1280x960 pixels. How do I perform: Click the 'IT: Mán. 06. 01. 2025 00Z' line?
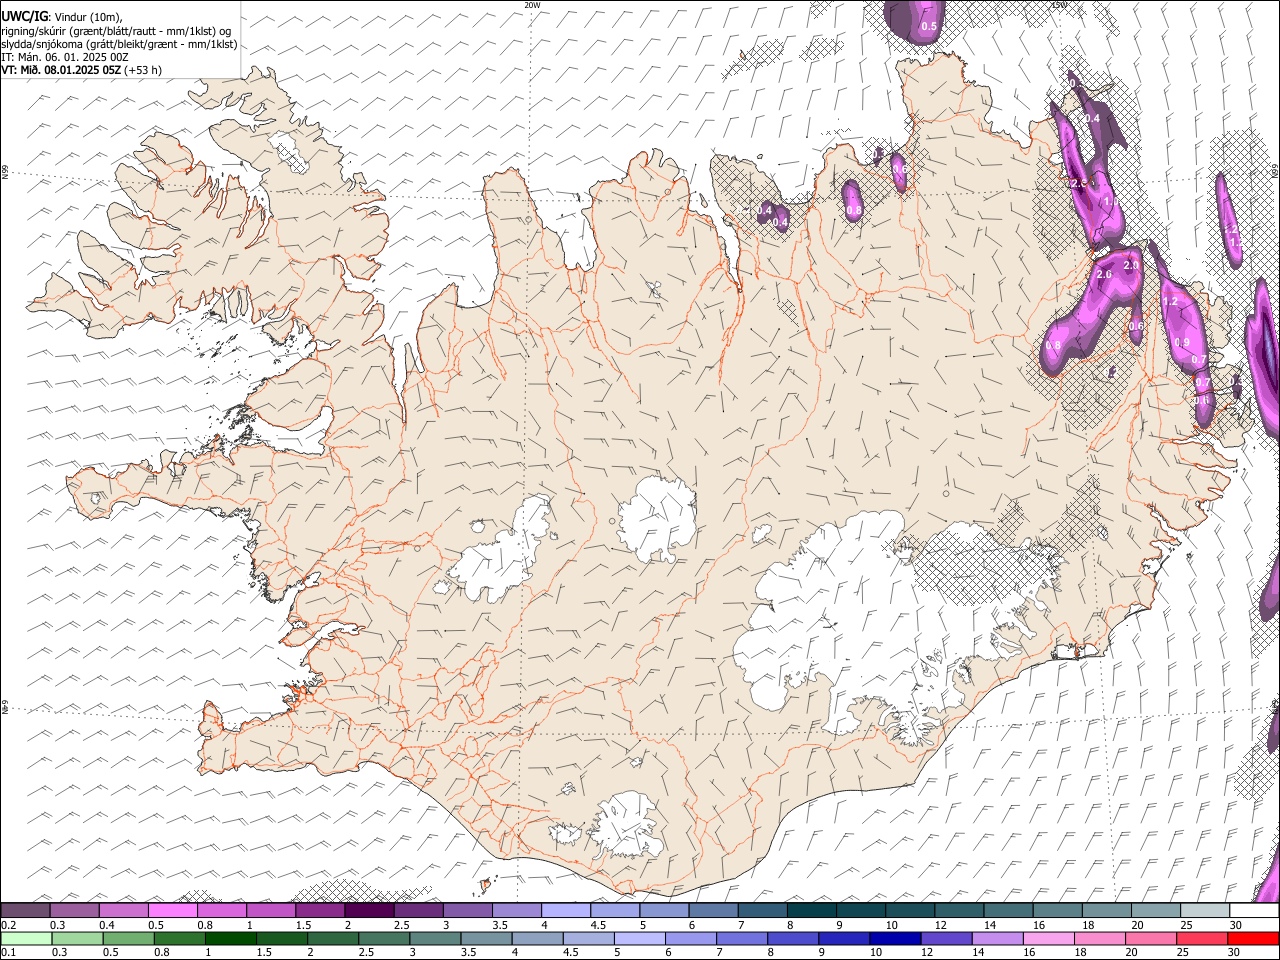pyautogui.click(x=65, y=57)
